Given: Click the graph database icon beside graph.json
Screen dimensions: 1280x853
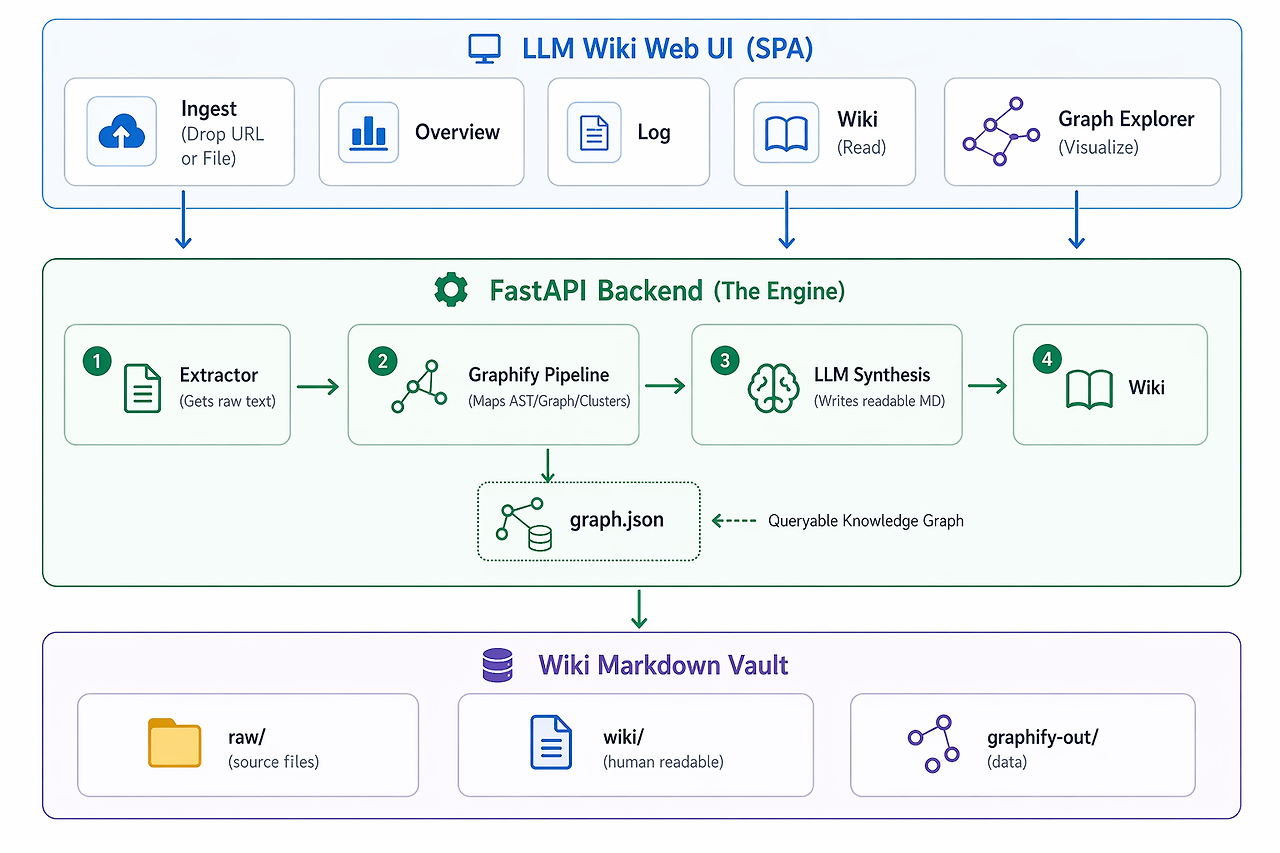Looking at the screenshot, I should (x=524, y=523).
